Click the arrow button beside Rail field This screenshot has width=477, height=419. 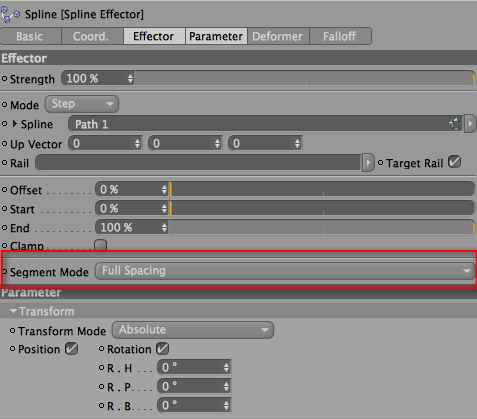368,163
